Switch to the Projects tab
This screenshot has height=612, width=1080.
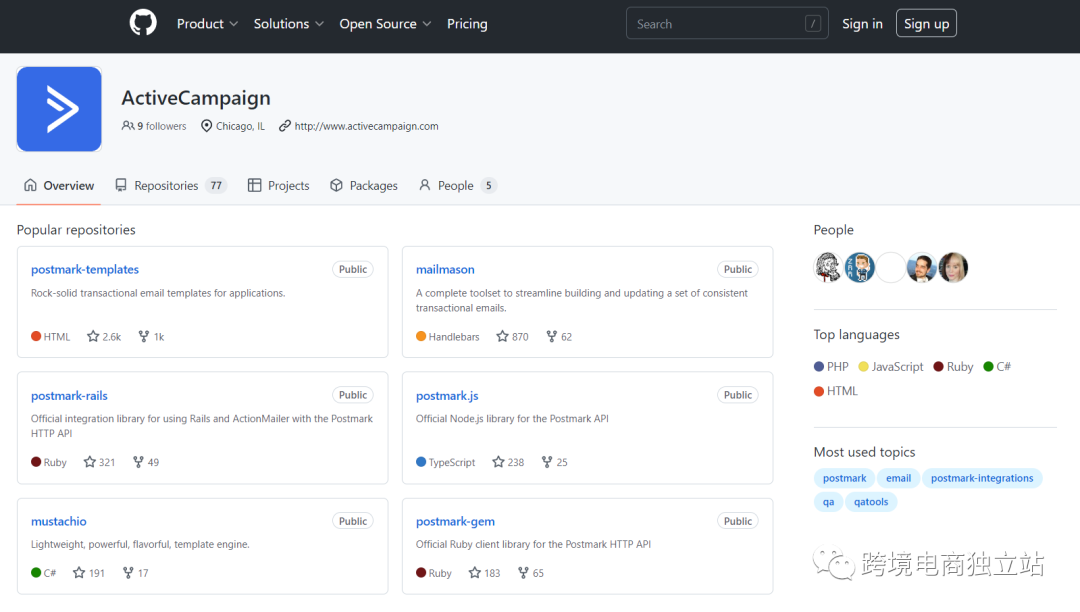click(x=279, y=185)
